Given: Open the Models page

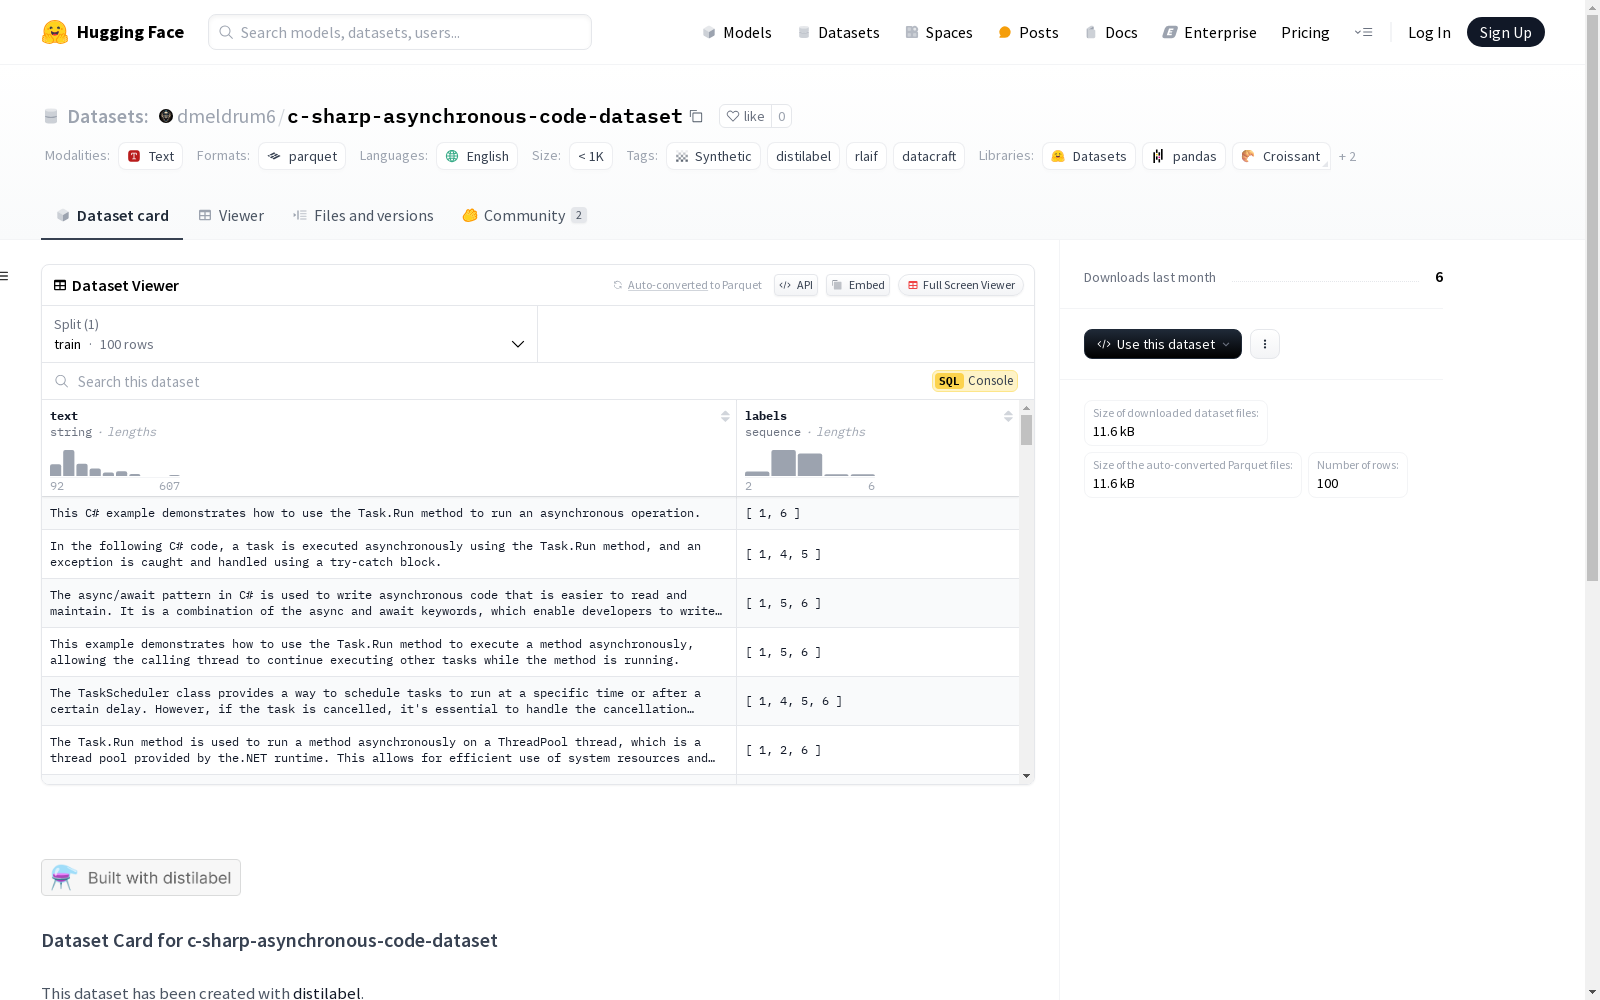Looking at the screenshot, I should [737, 32].
